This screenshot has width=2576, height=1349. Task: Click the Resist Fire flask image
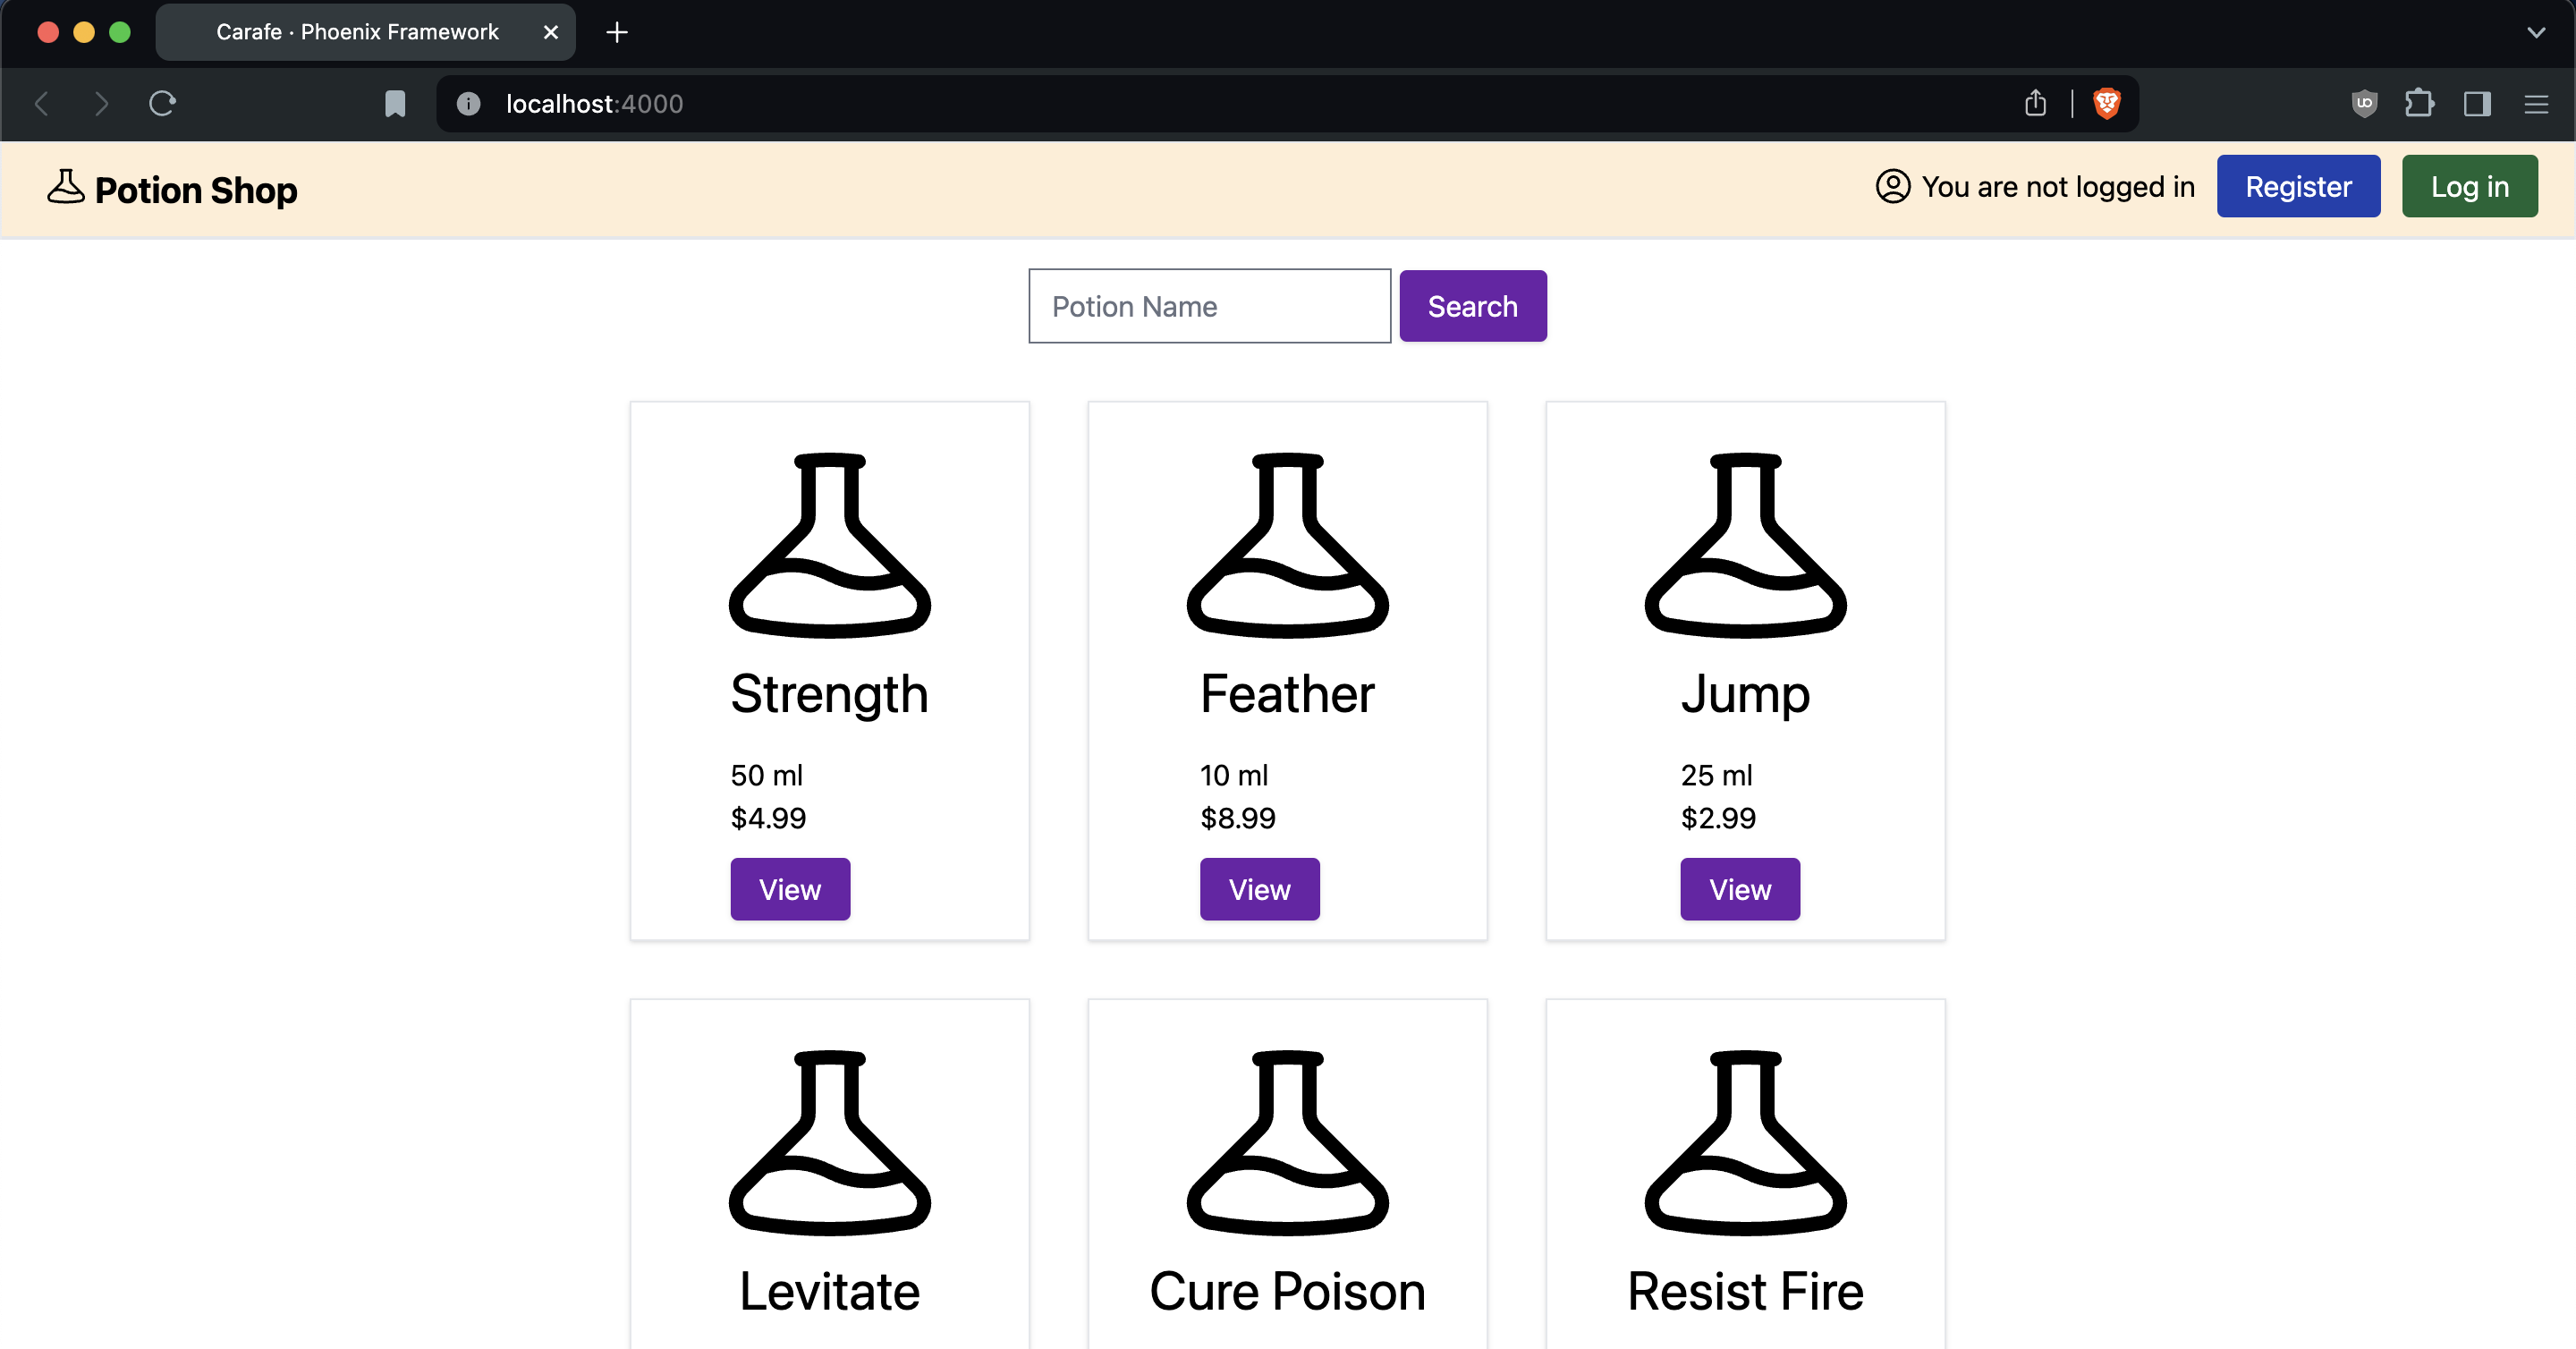1745,1142
